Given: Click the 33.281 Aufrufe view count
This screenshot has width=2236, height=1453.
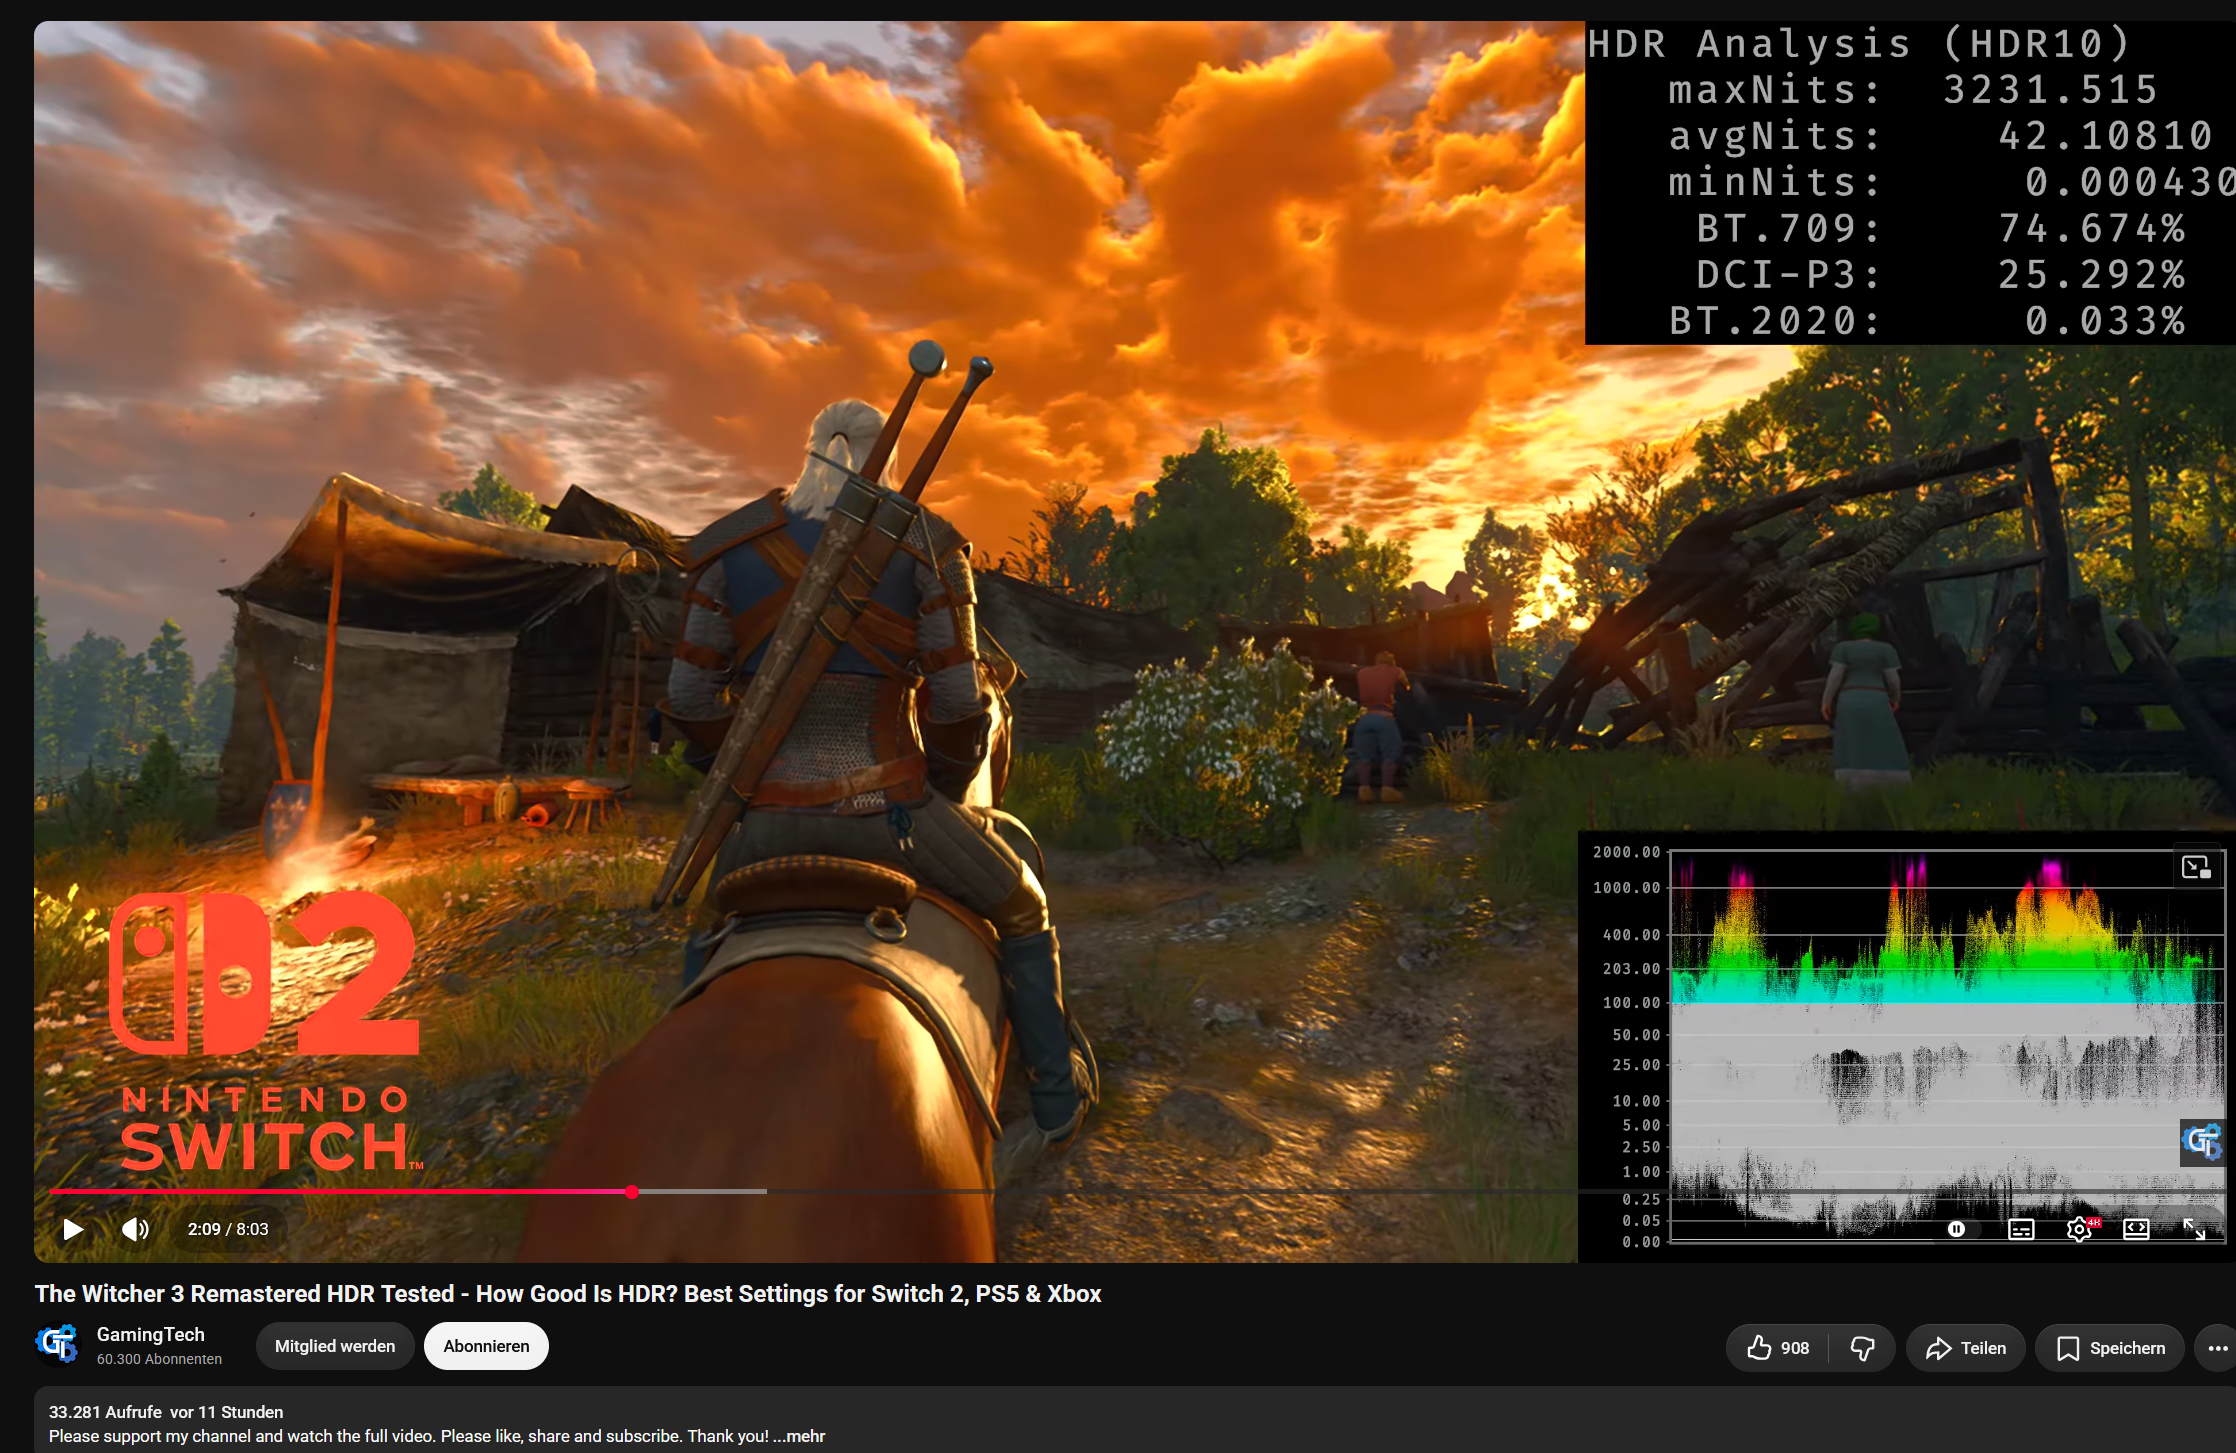Looking at the screenshot, I should point(105,1412).
